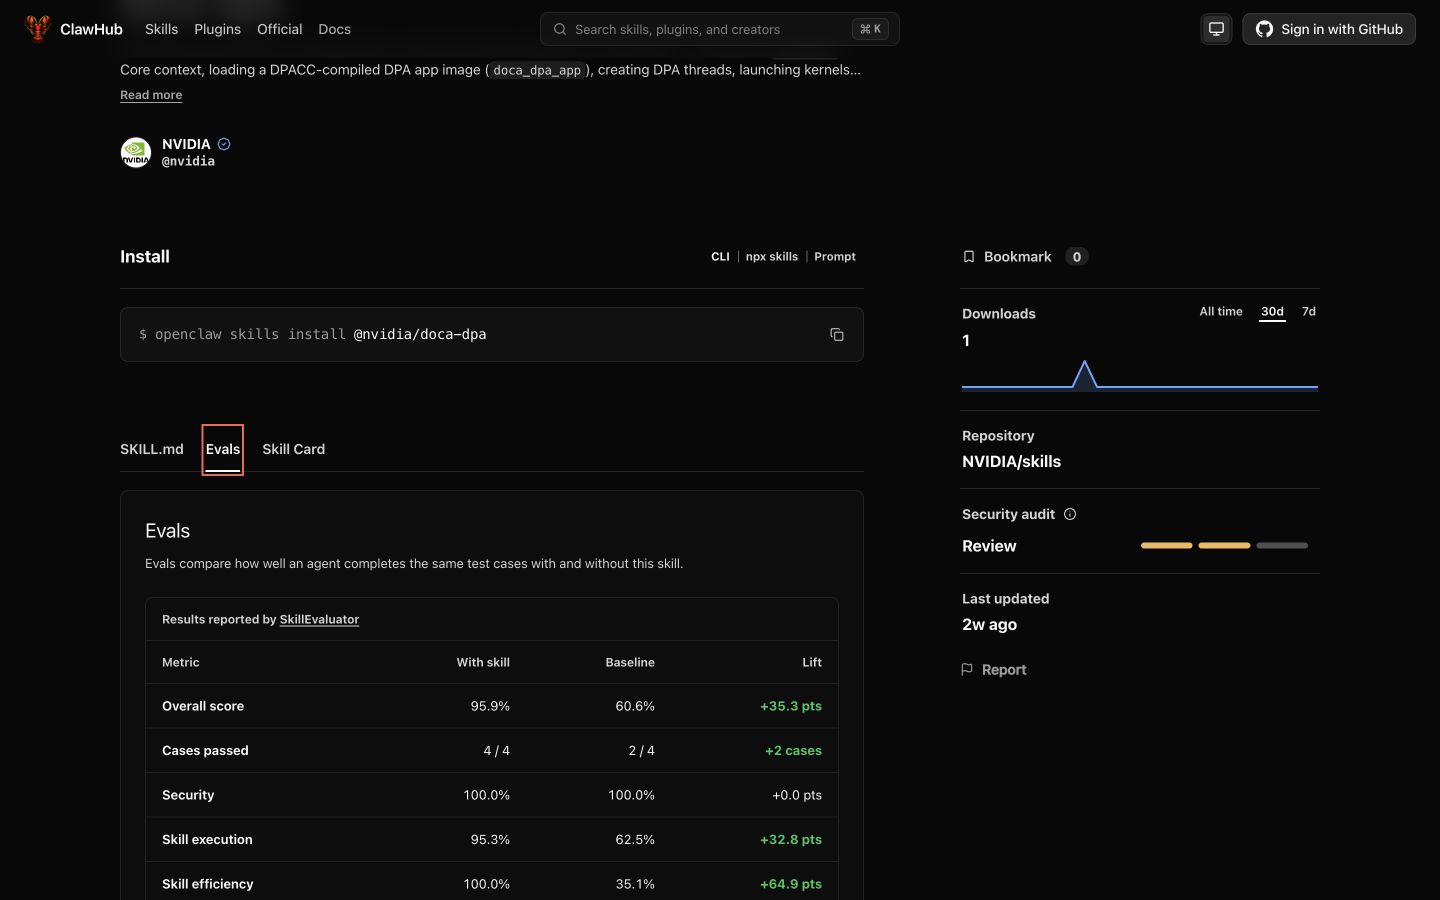This screenshot has width=1440, height=900.
Task: Click the 2w ago last updated value
Action: 989,625
